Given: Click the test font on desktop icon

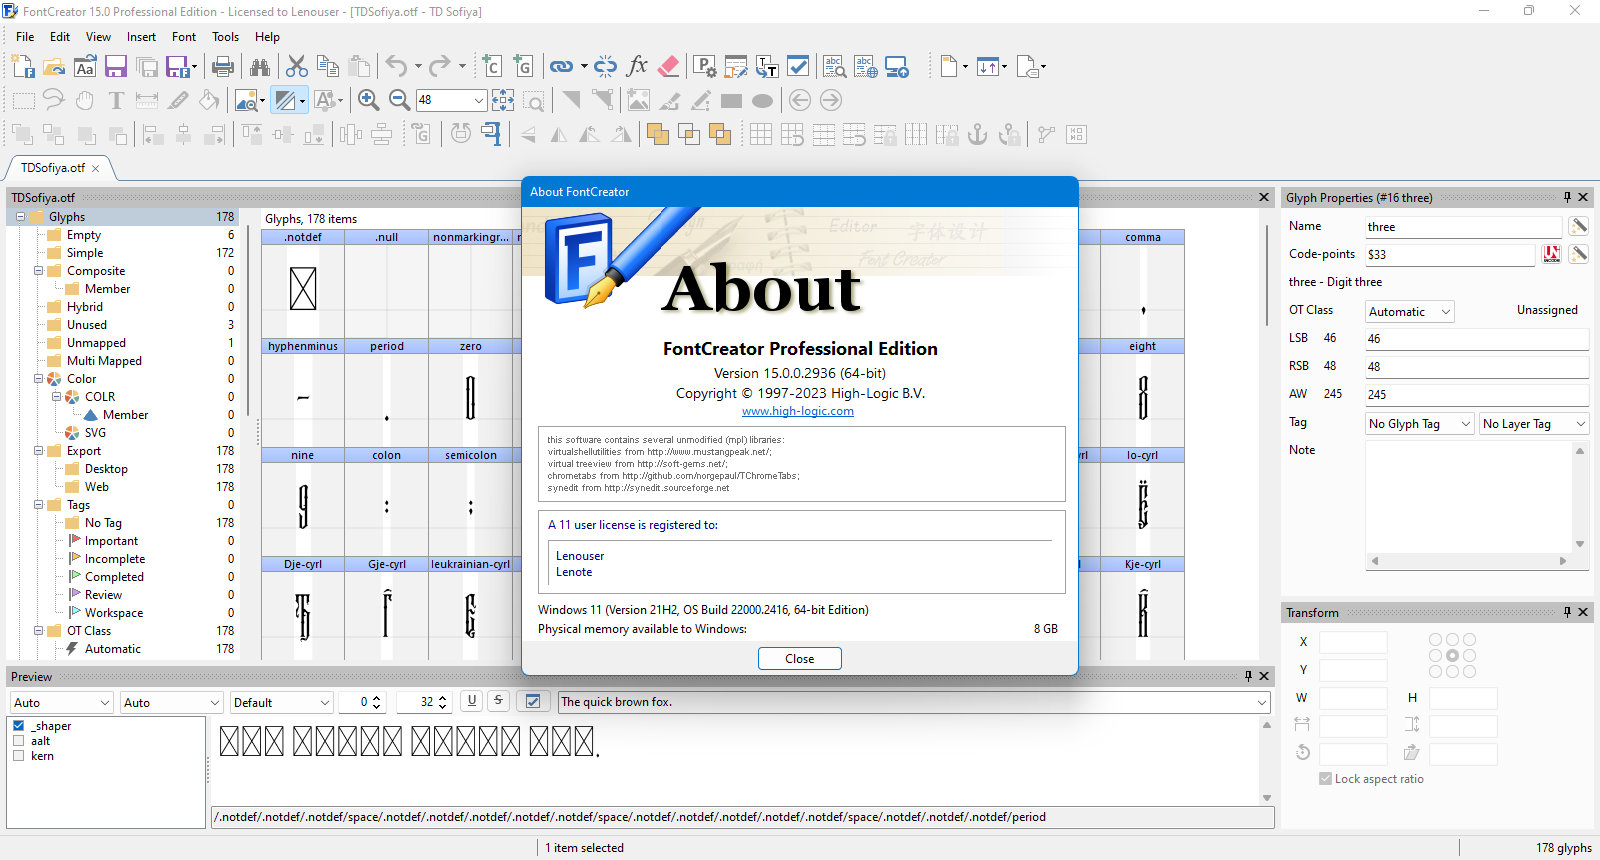Looking at the screenshot, I should tap(897, 67).
